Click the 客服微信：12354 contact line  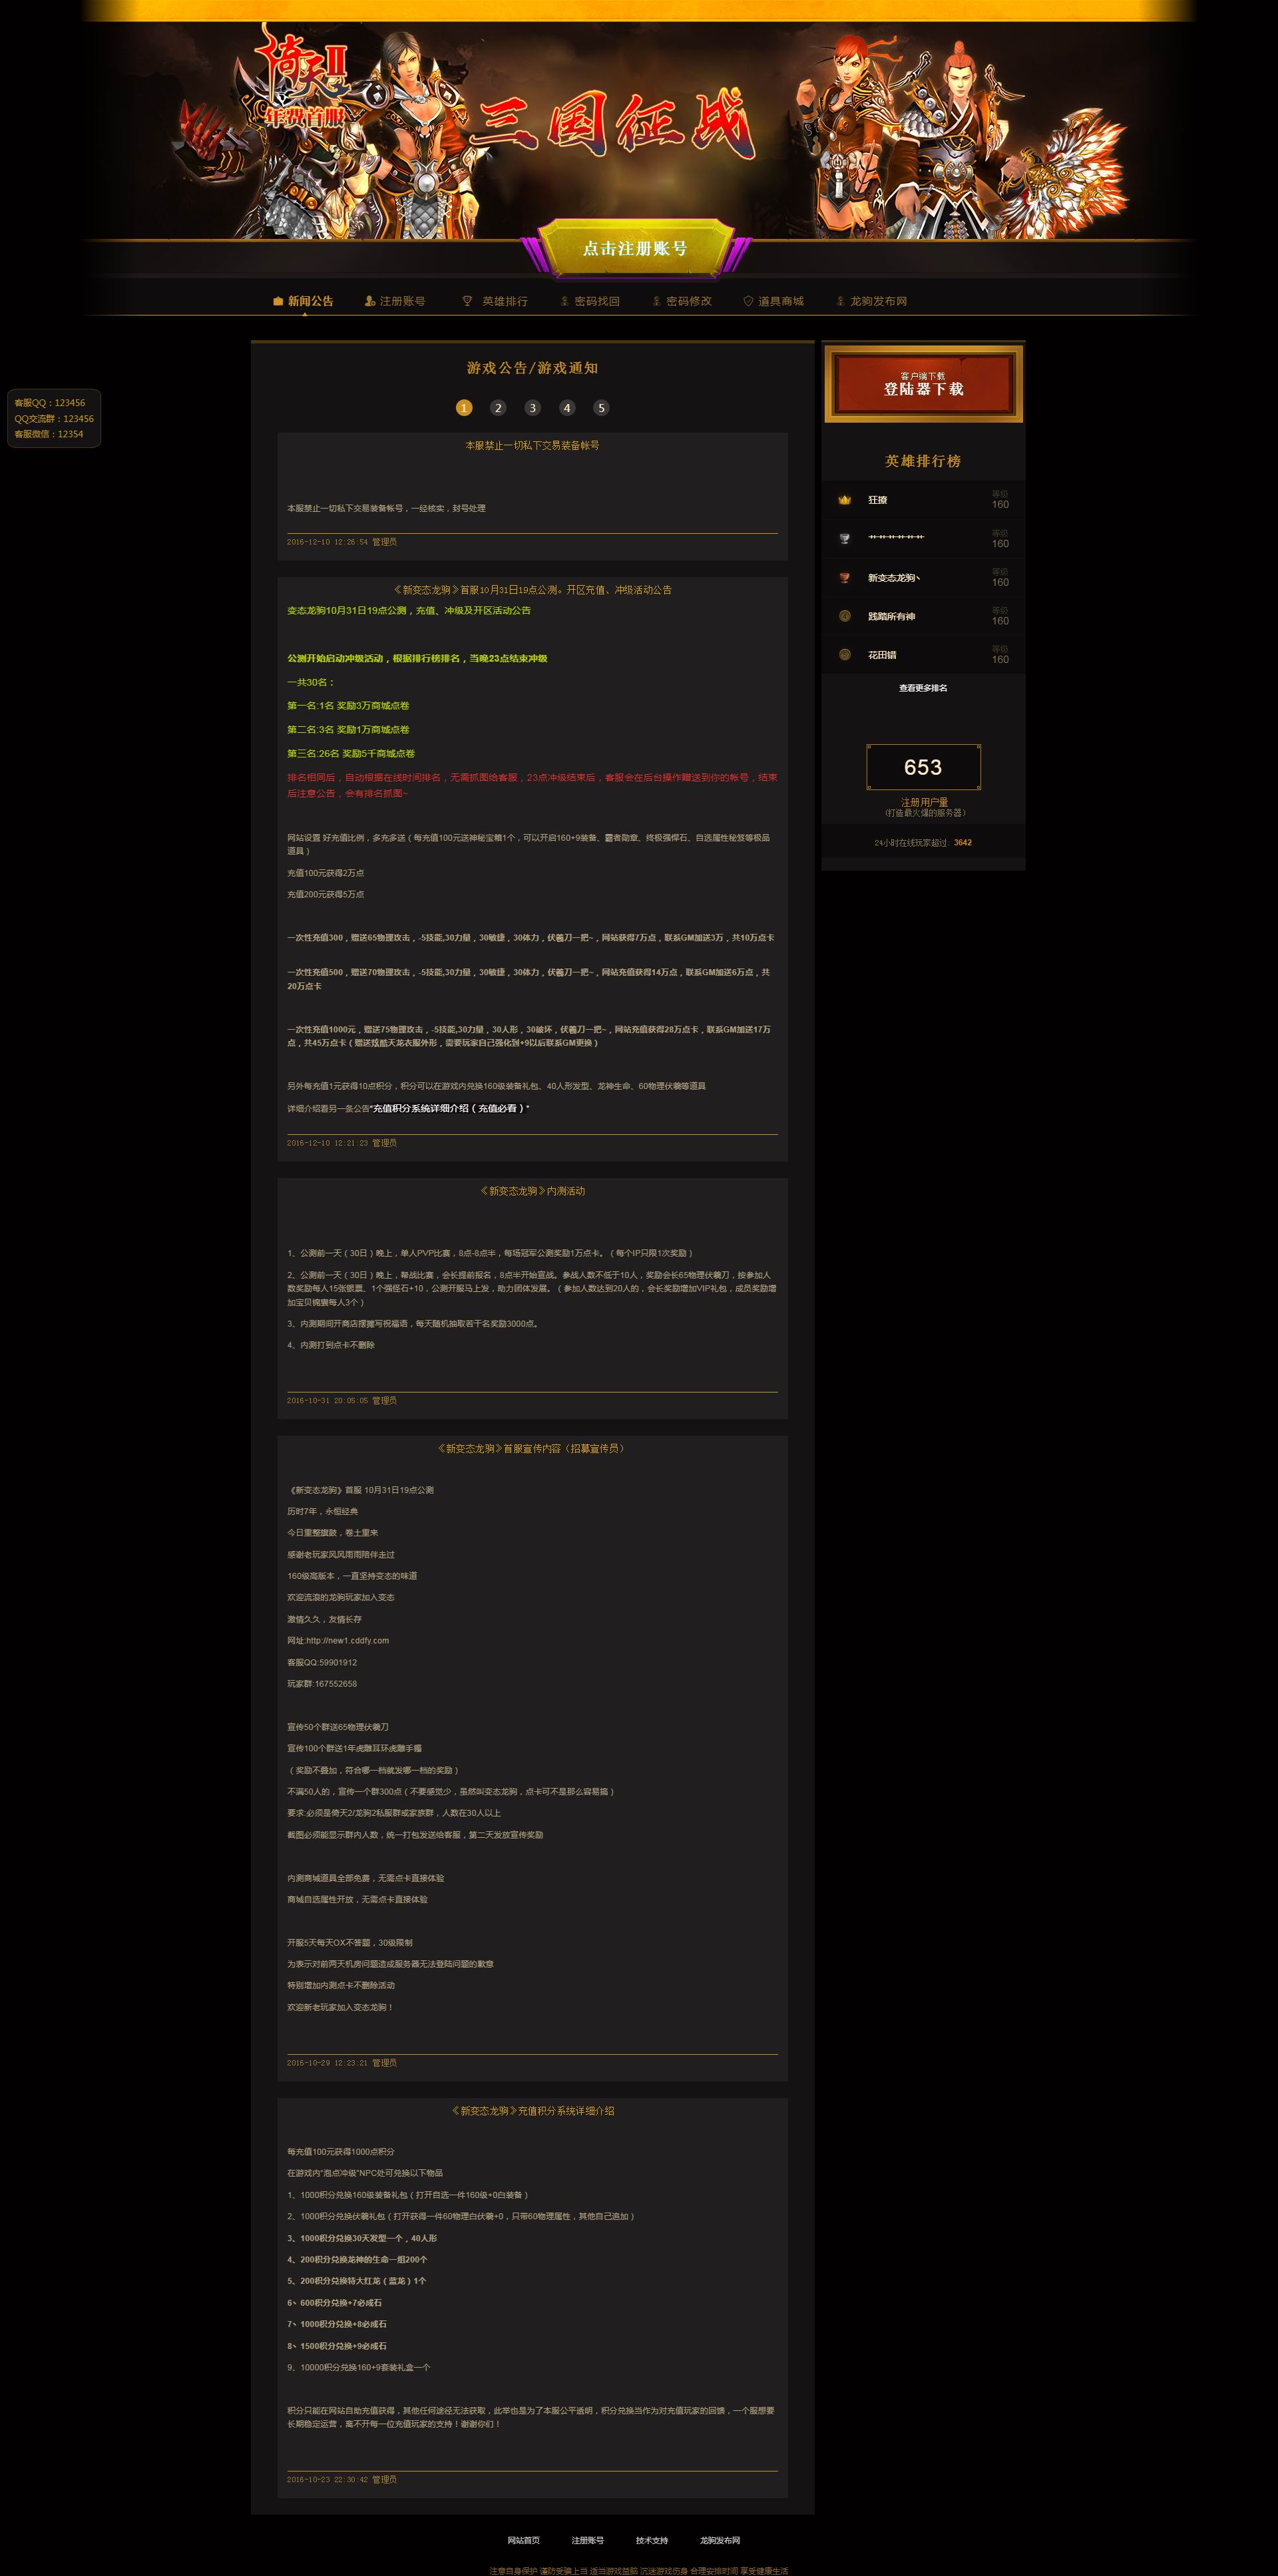49,434
